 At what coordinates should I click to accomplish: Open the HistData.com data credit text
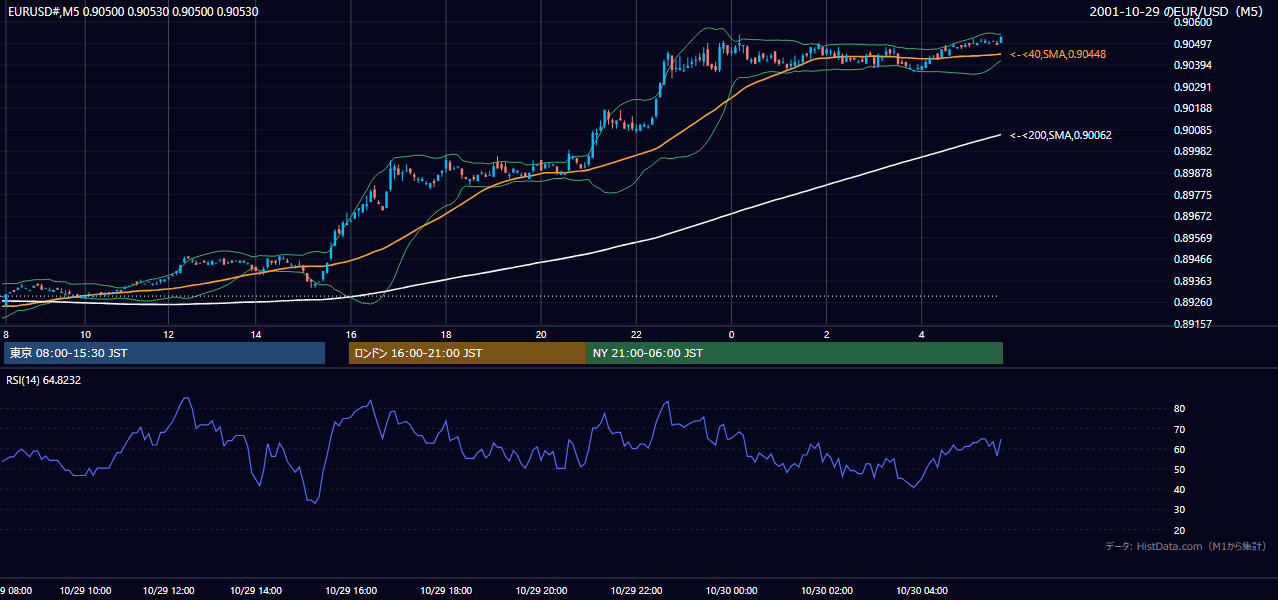pyautogui.click(x=1186, y=546)
